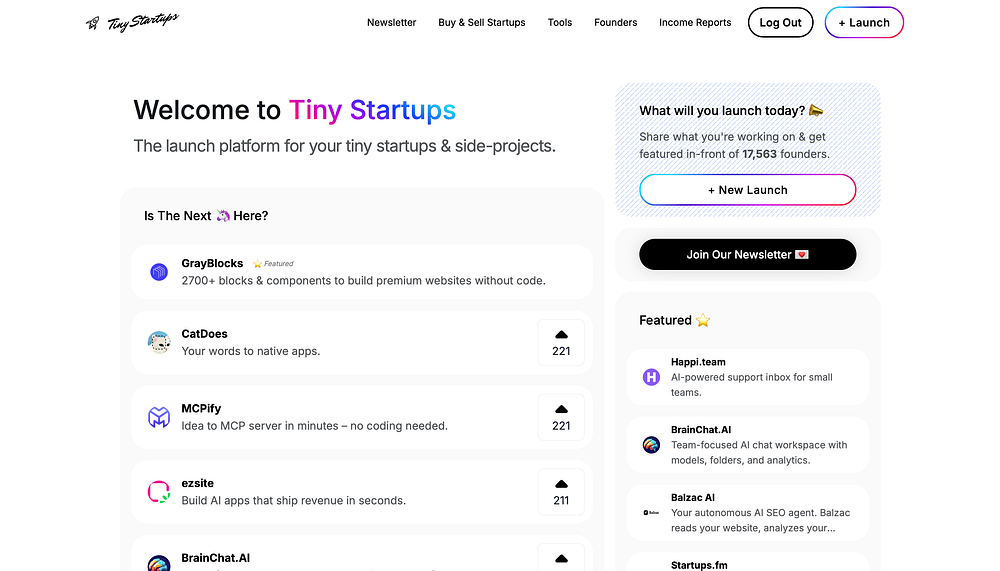Click the + New Launch button

[x=747, y=189]
